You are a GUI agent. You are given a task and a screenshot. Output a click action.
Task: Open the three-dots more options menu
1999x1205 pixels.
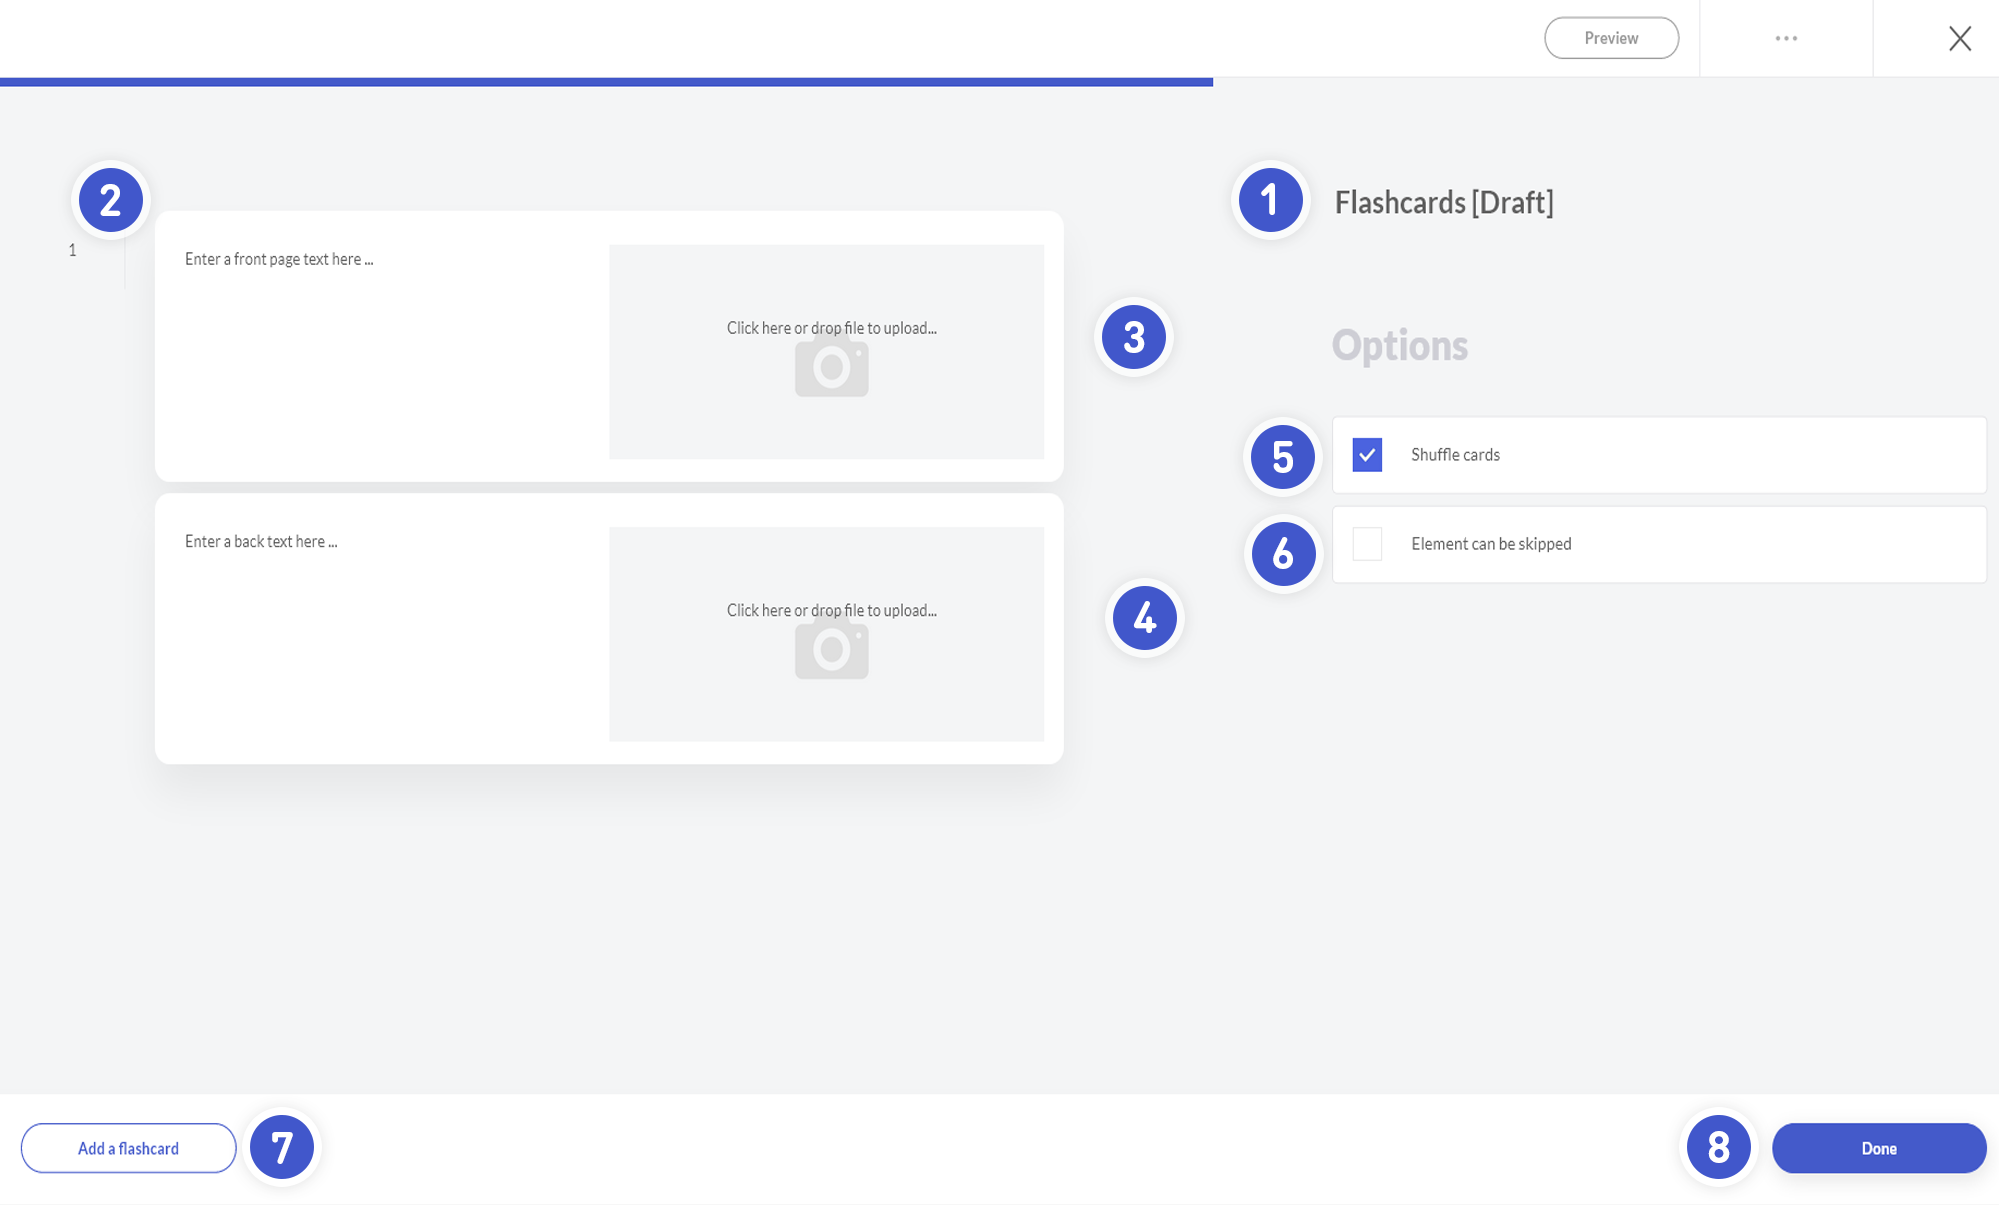[1786, 38]
